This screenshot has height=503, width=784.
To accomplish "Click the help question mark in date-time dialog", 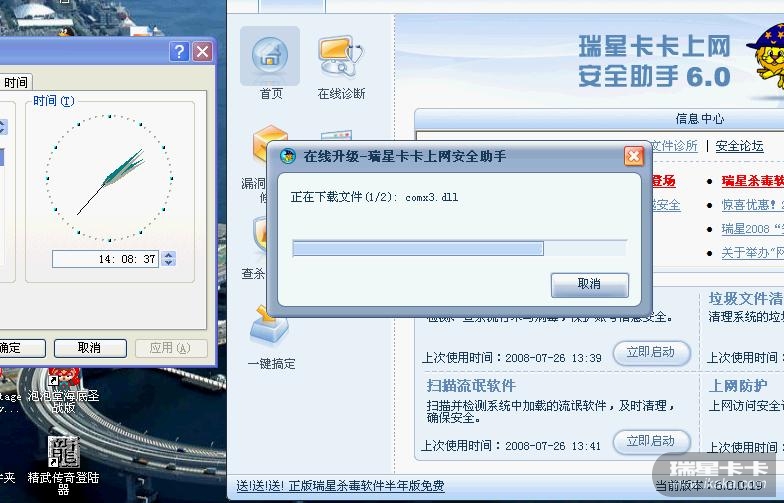I will (x=179, y=52).
